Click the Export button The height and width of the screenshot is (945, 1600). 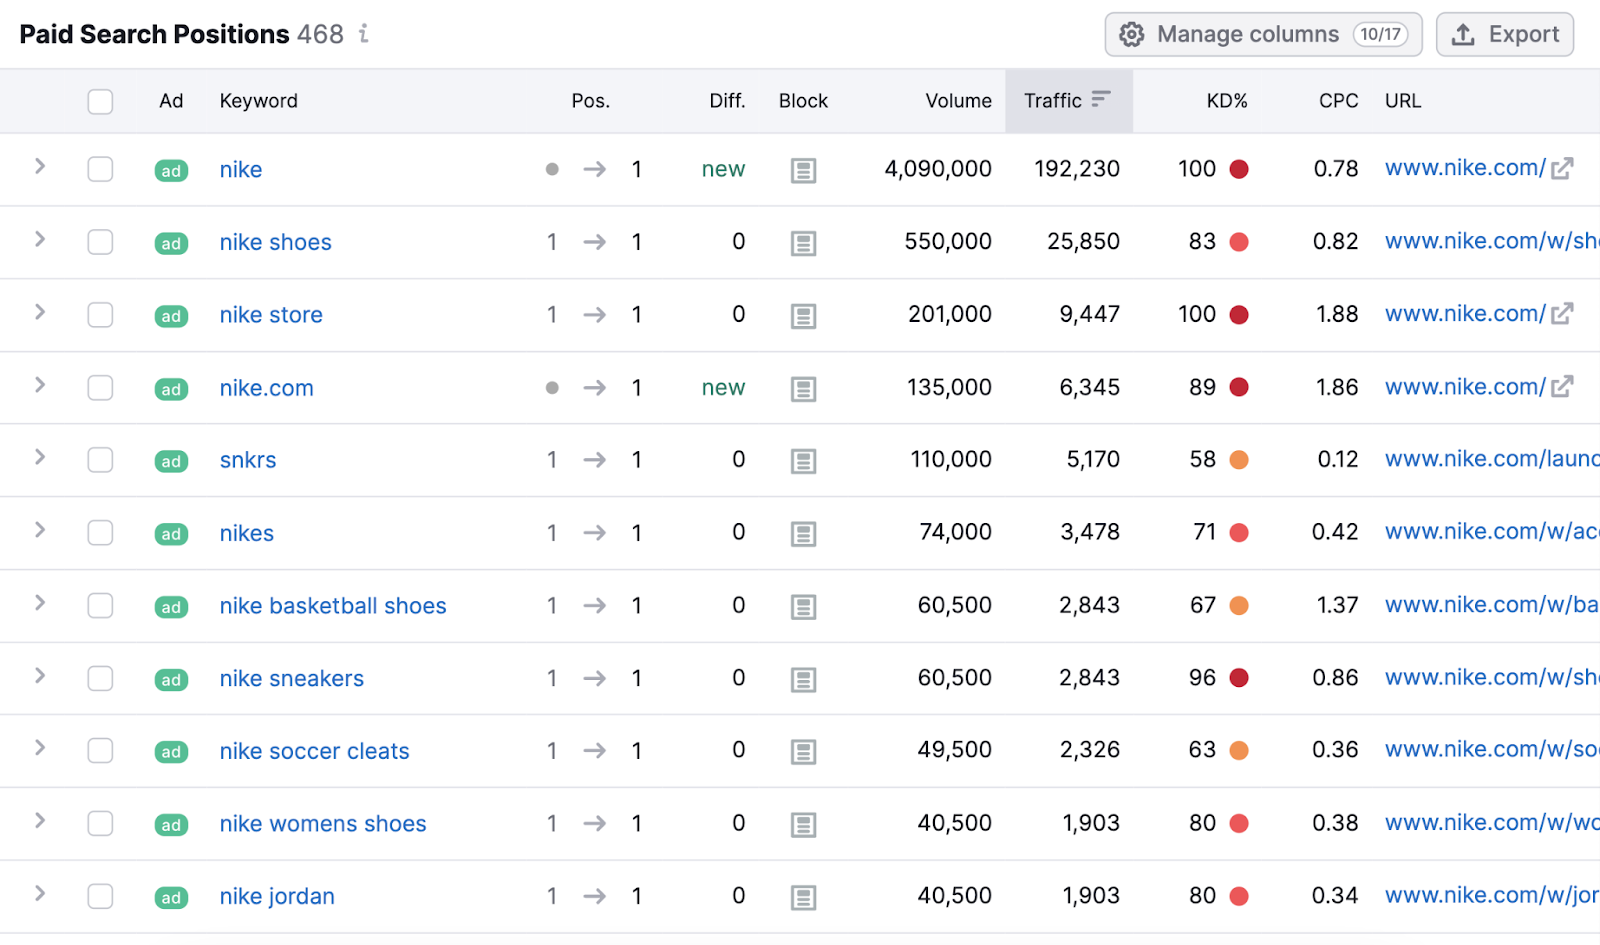1504,33
